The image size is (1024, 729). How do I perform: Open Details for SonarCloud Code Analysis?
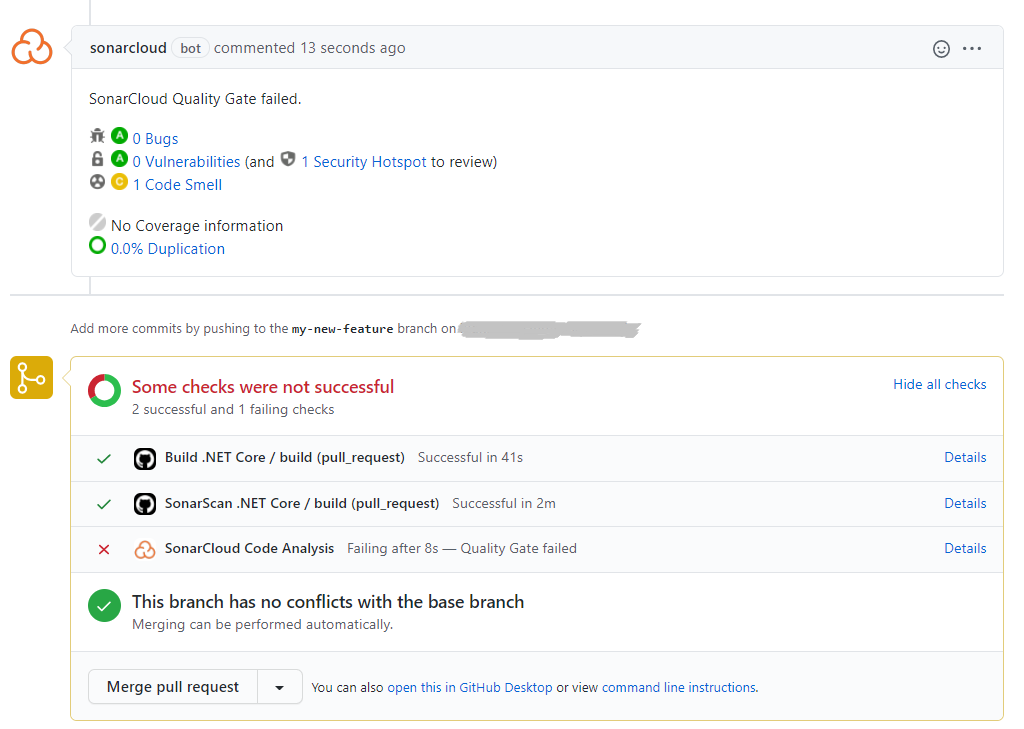pos(965,548)
